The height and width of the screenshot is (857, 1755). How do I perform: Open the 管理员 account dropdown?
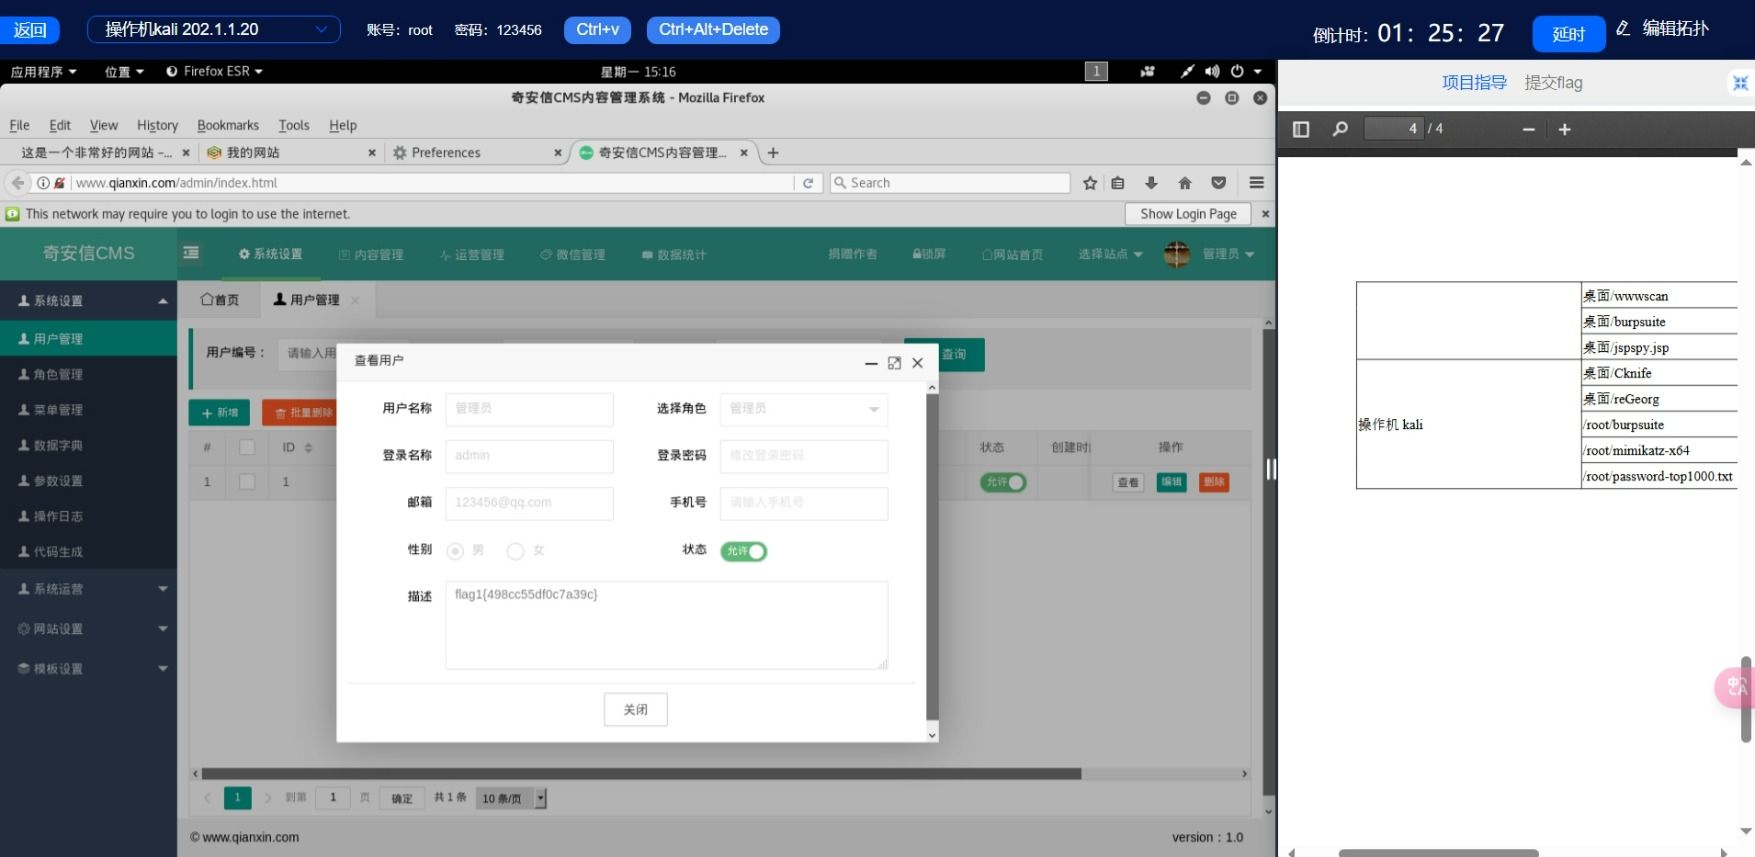tap(1228, 254)
